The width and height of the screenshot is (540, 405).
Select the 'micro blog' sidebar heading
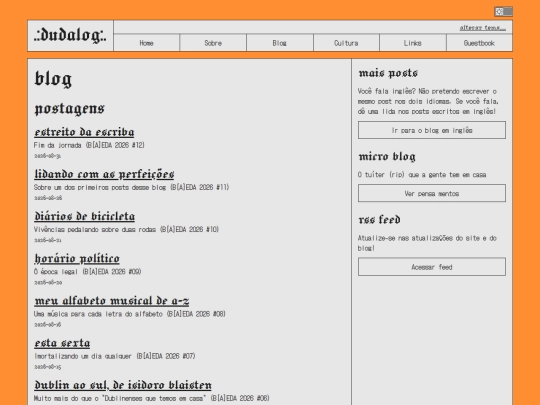pos(387,157)
